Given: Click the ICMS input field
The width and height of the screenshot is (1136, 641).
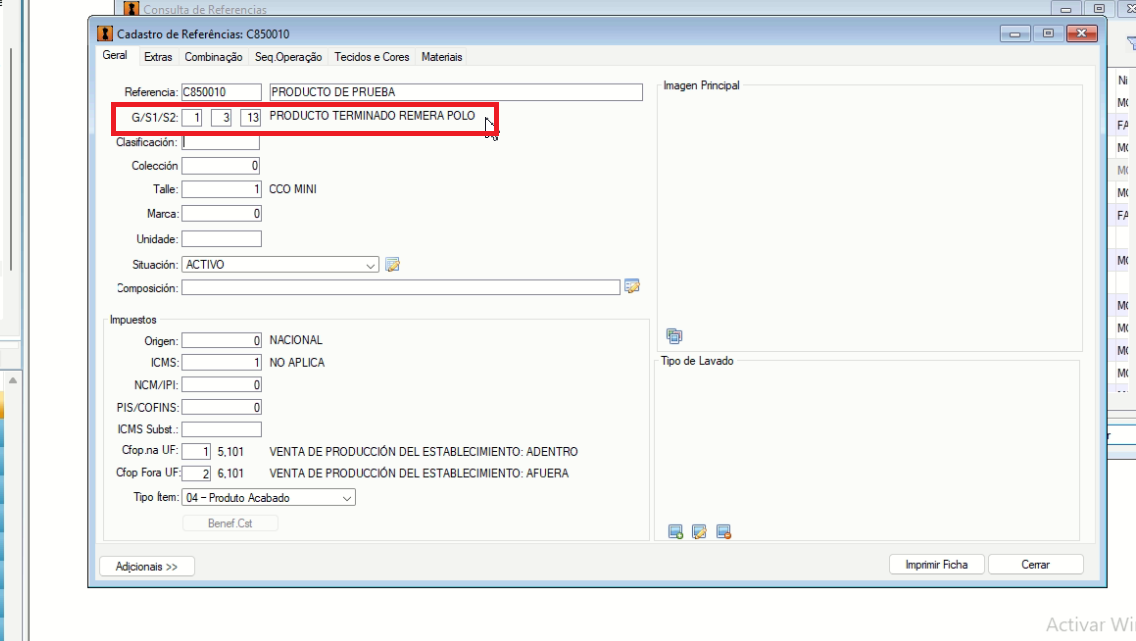Looking at the screenshot, I should point(222,362).
